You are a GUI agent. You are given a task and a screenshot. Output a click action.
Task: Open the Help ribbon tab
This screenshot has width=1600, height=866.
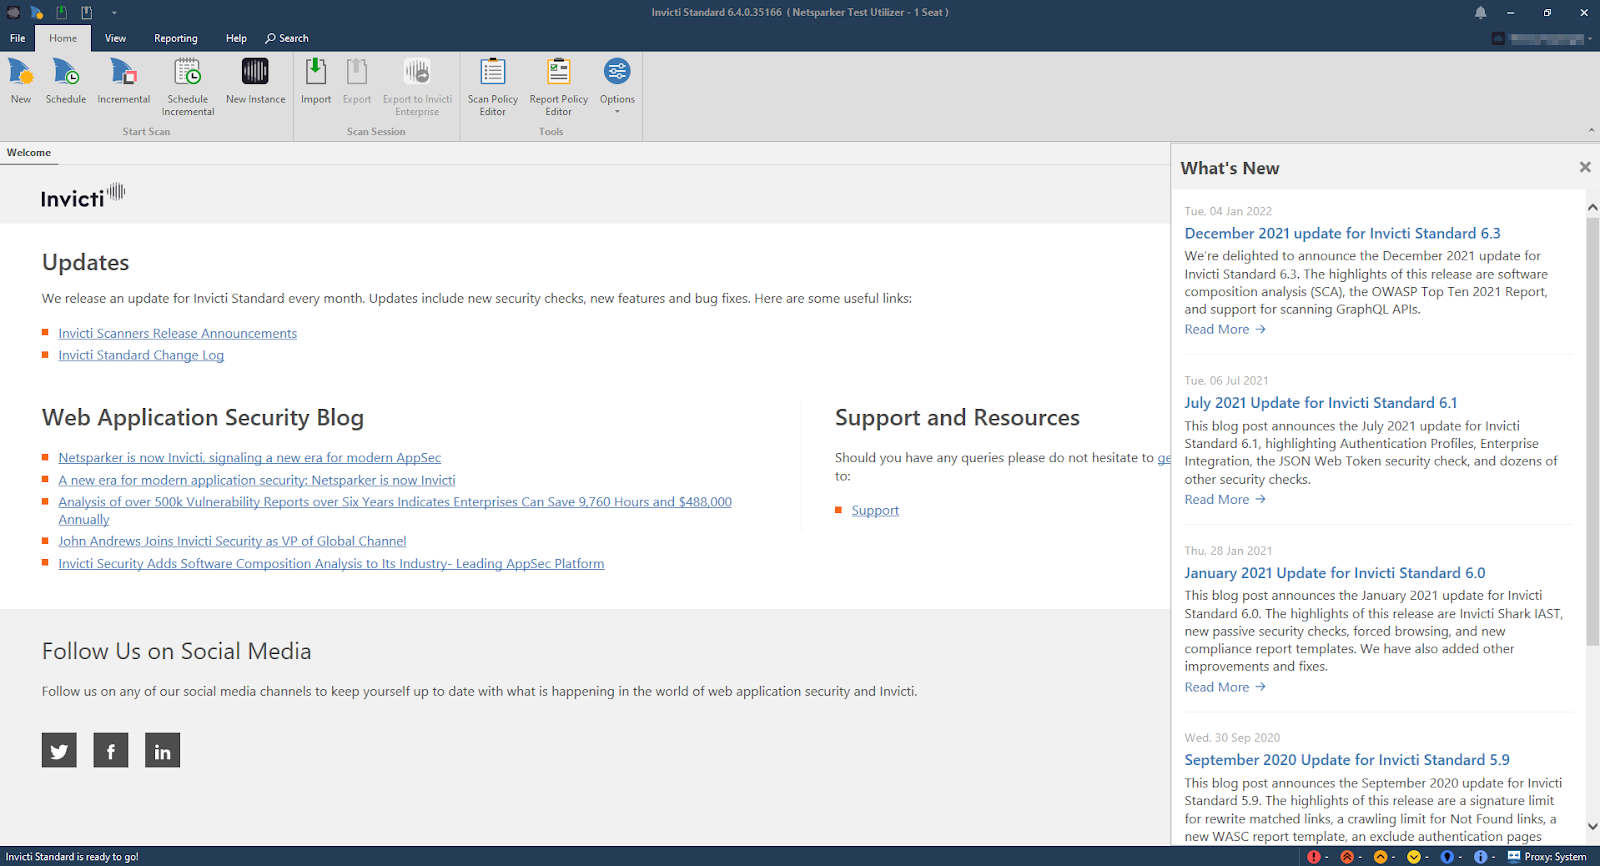click(x=236, y=38)
